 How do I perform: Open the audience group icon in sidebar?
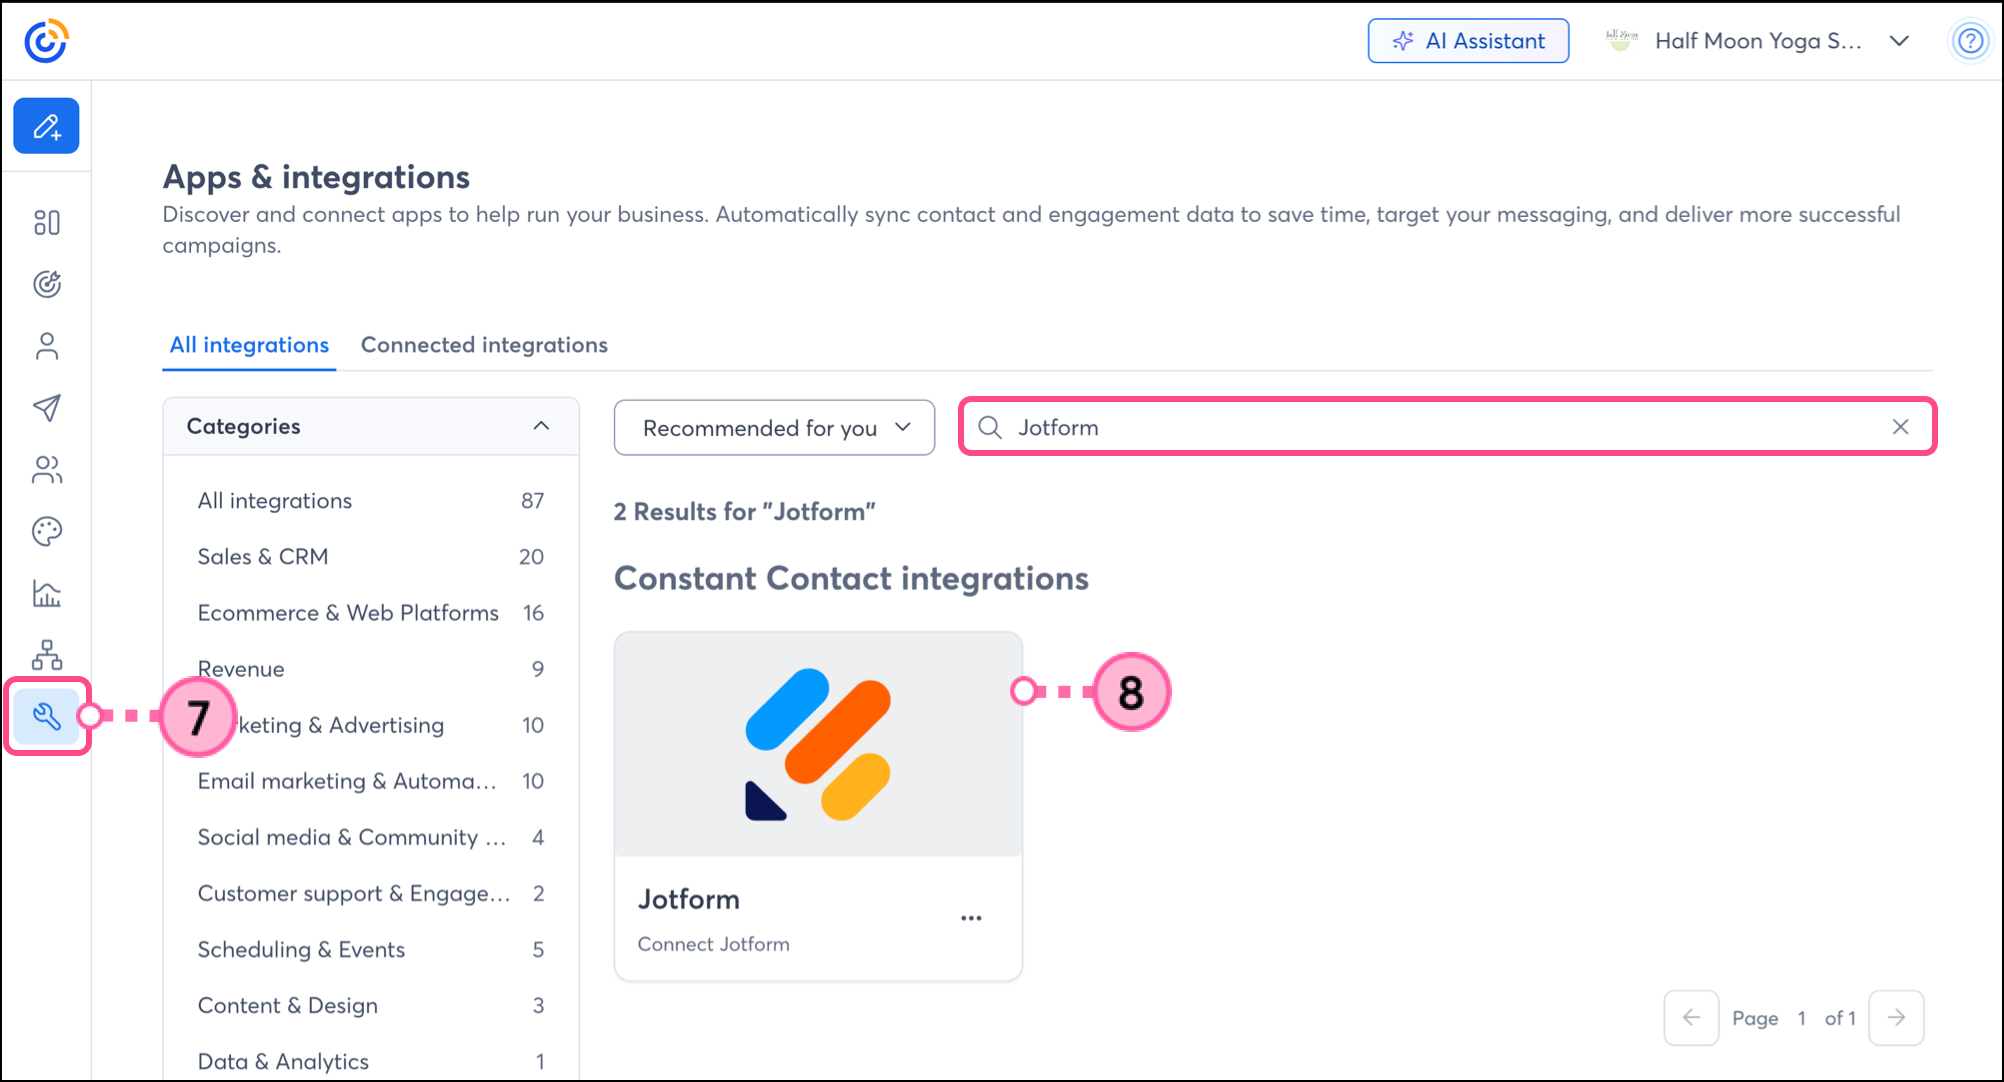[47, 470]
